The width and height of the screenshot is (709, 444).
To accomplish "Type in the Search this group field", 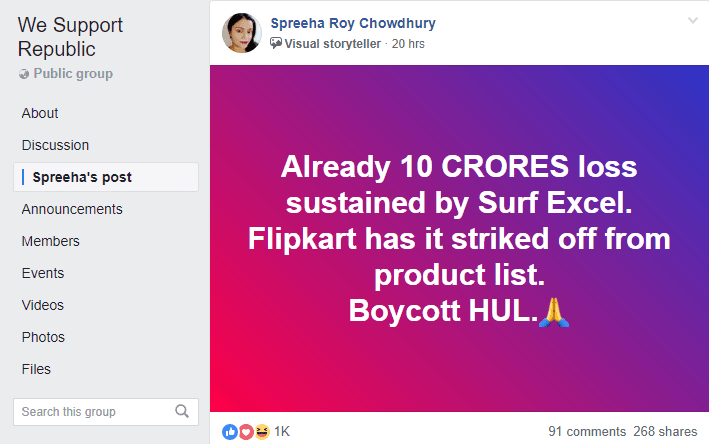I will (92, 411).
